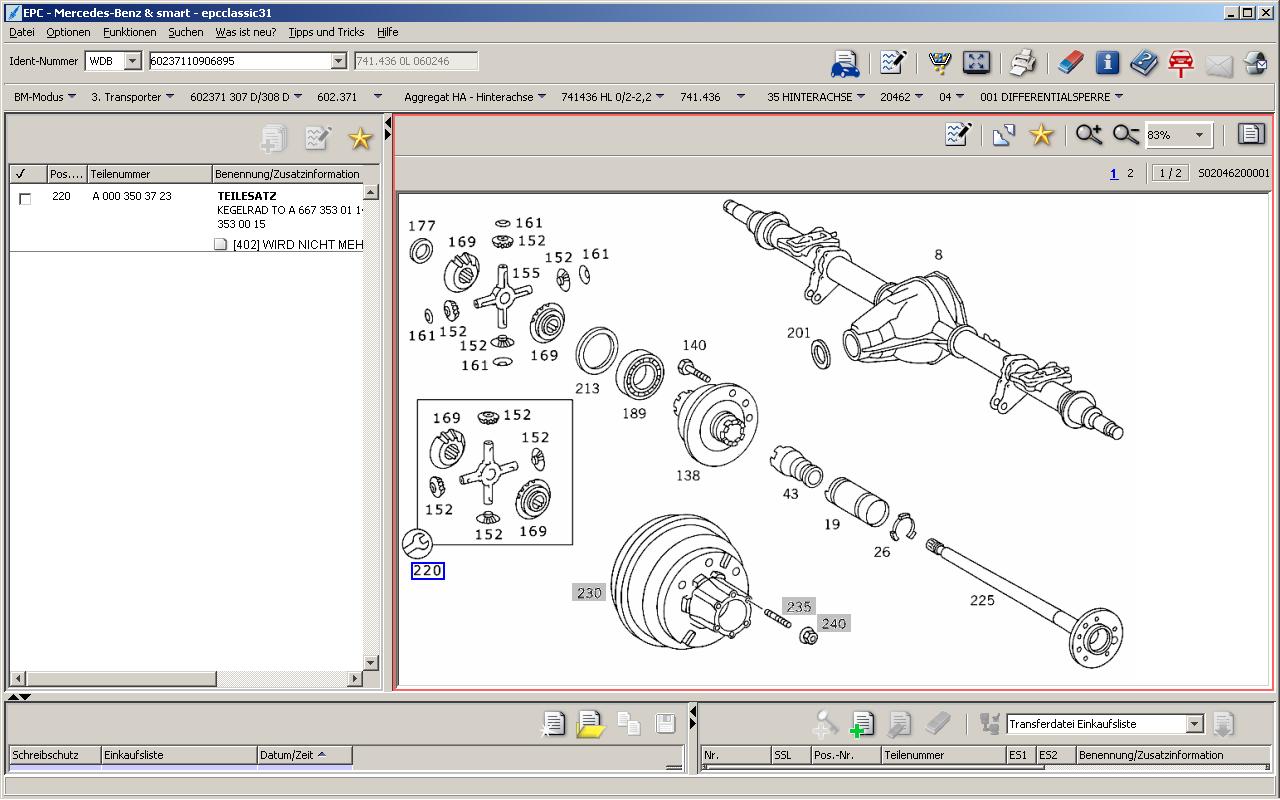Click the mail transfer icon at far right

tap(1256, 64)
